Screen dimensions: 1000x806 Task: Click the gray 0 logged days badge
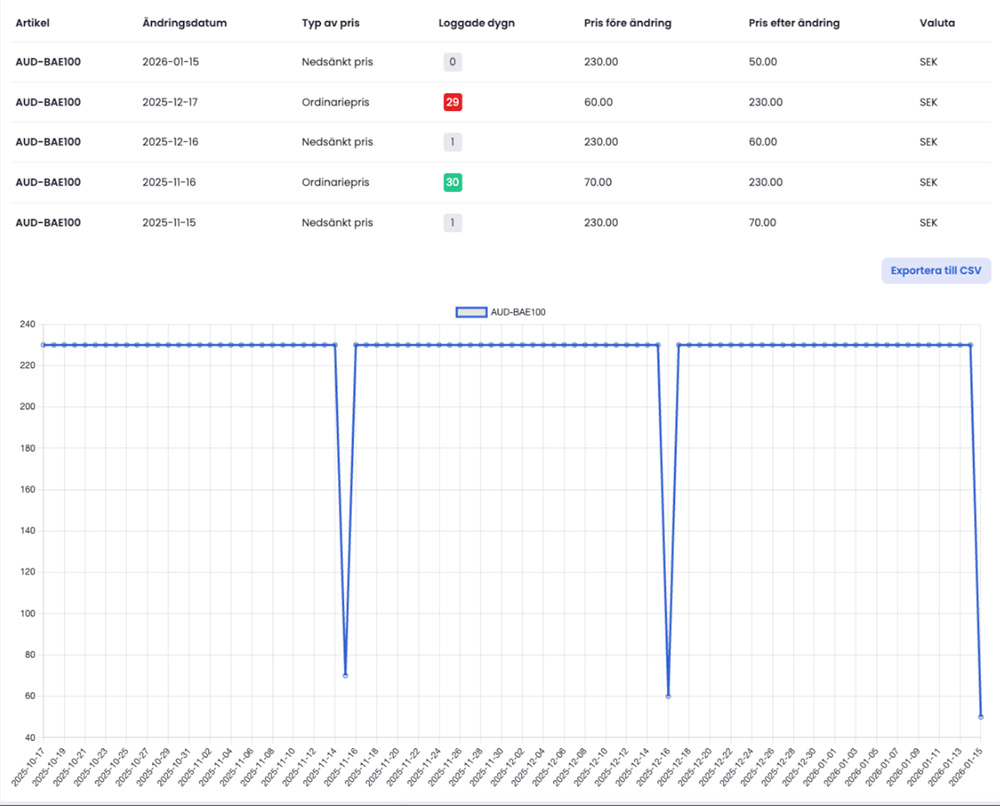[453, 62]
